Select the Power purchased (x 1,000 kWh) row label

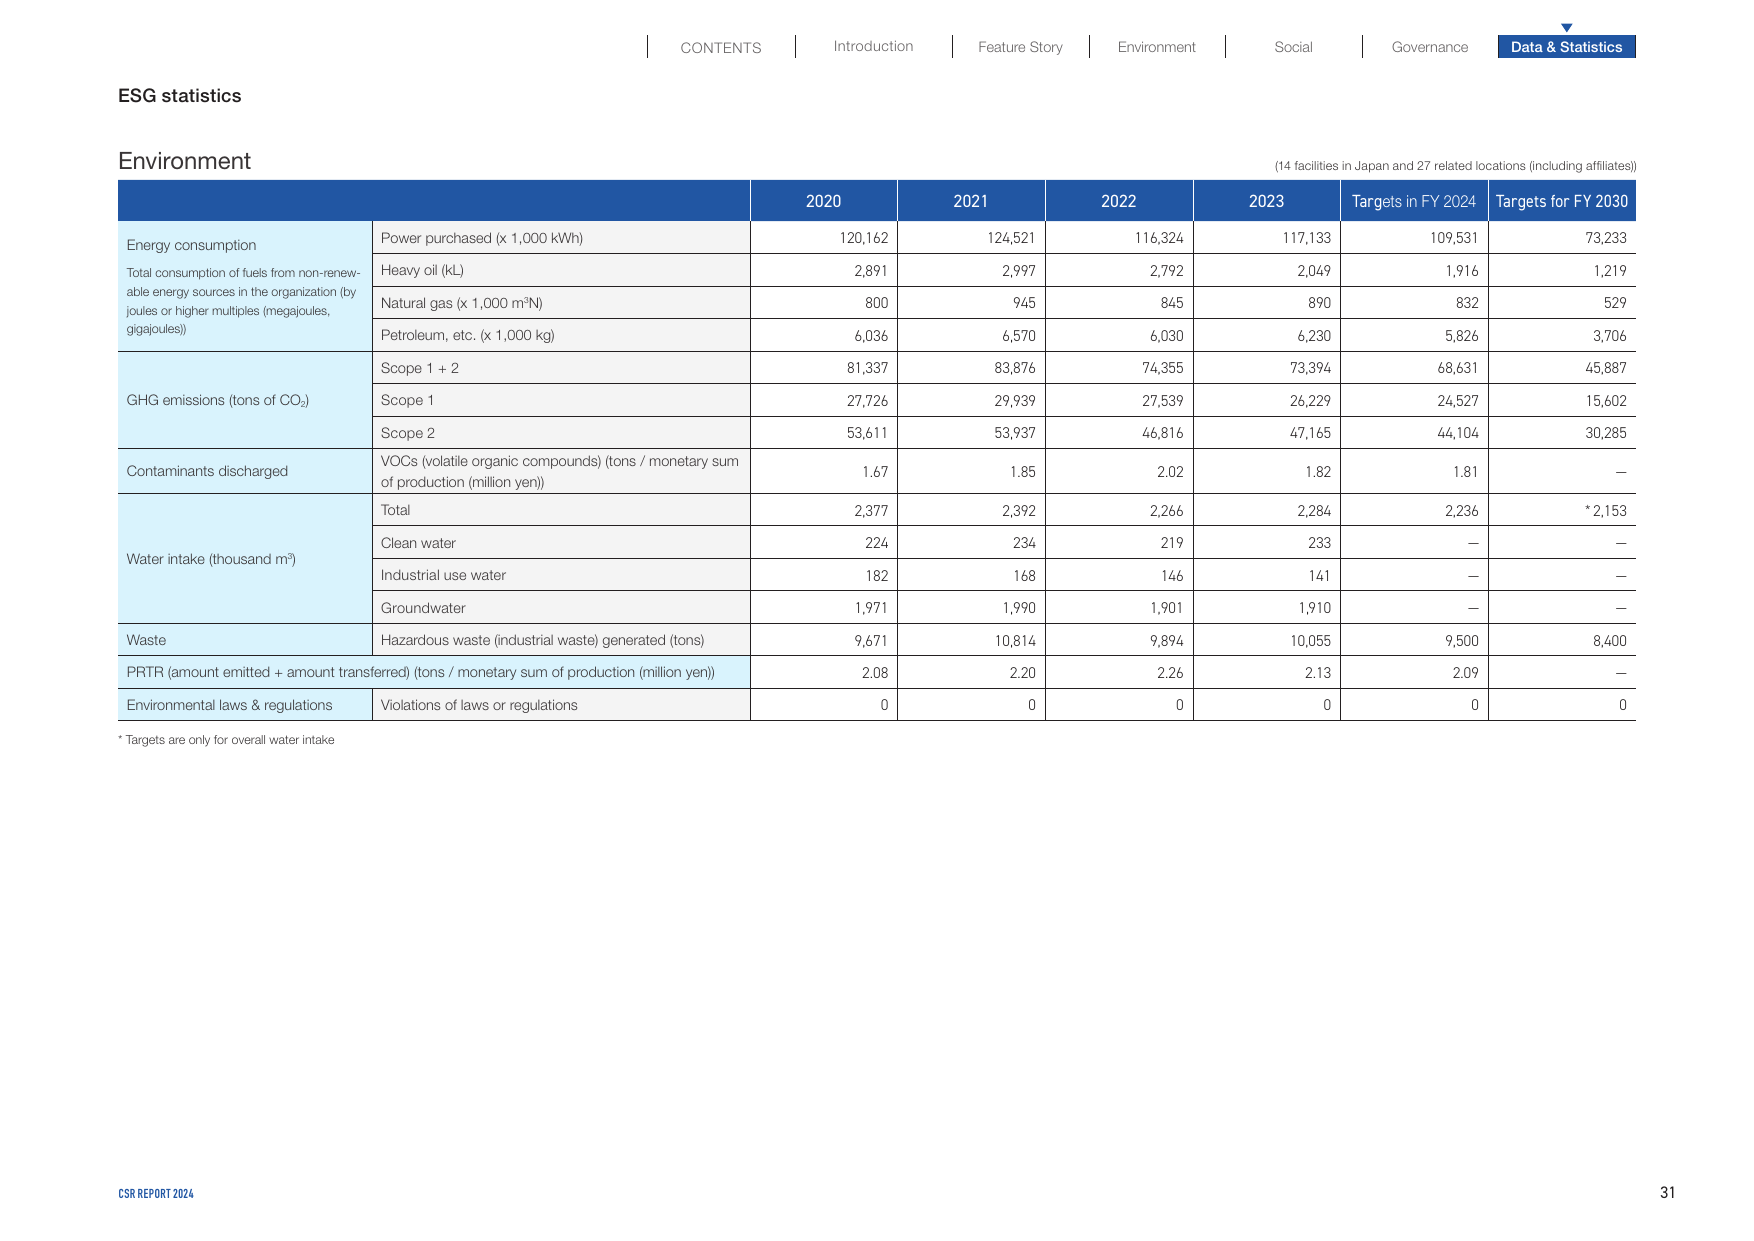click(481, 238)
